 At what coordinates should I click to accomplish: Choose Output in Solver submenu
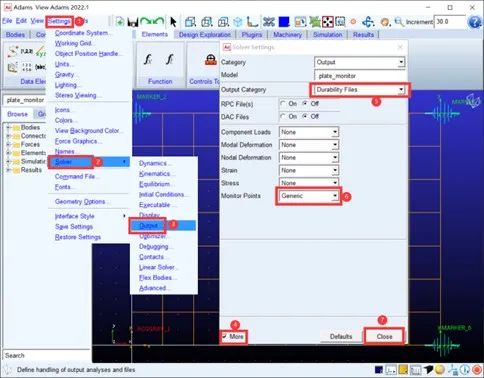(163, 226)
